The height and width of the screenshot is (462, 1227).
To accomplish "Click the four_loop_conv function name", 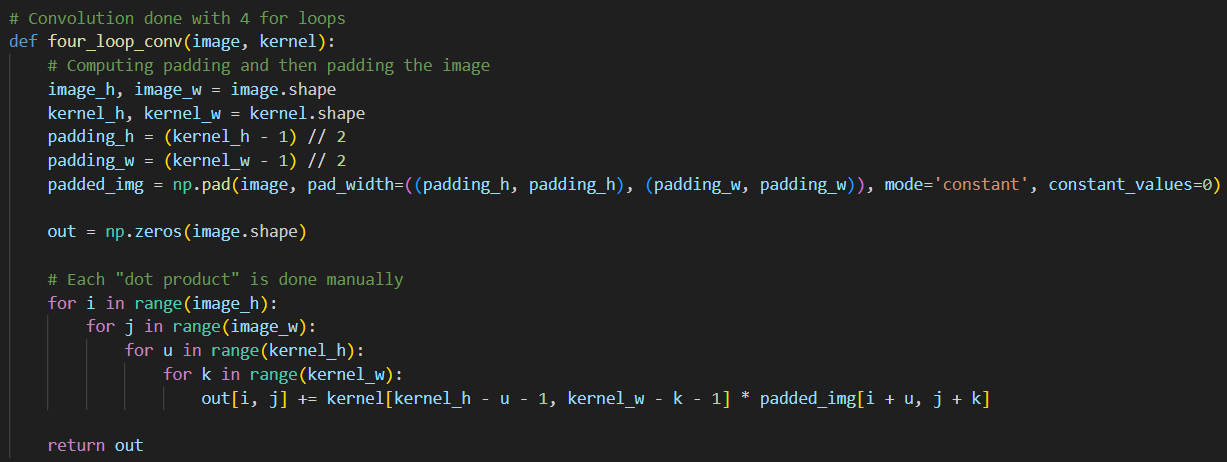I will [x=115, y=41].
